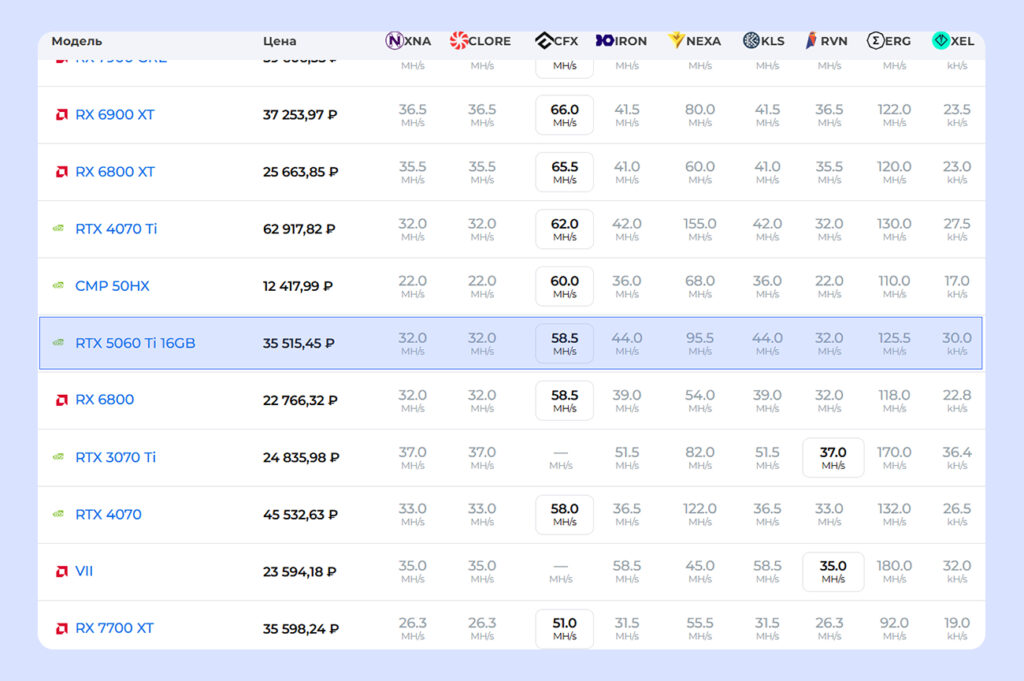
Task: Click the RVN coin icon in the header
Action: click(x=810, y=40)
